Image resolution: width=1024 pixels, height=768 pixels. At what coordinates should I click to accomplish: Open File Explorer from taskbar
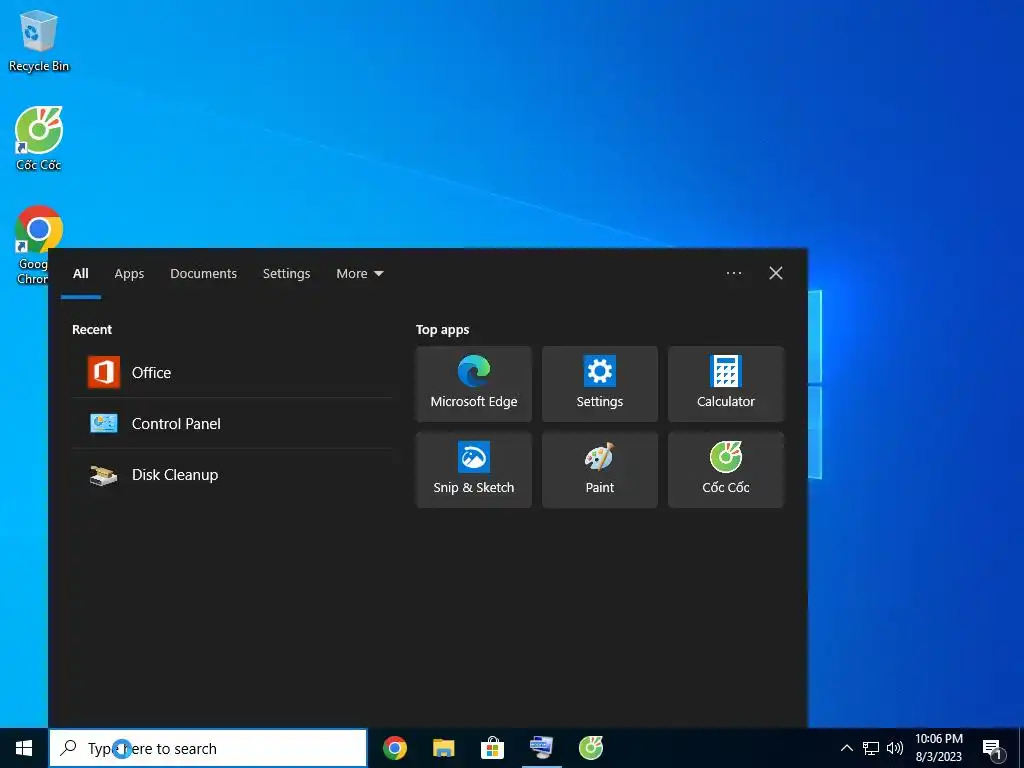(443, 748)
